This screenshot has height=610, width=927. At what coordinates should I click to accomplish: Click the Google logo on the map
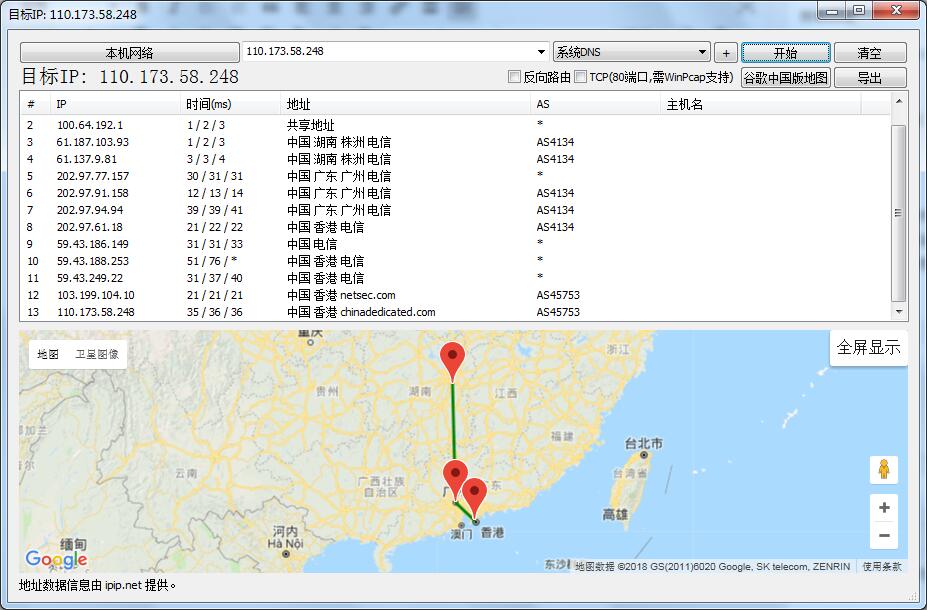(x=57, y=559)
